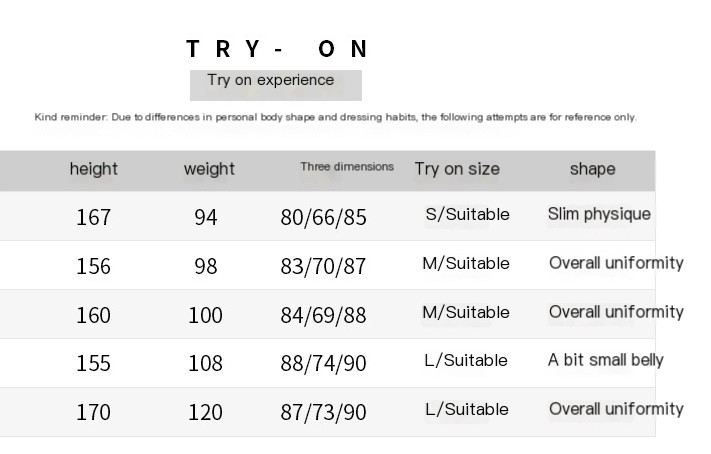711x454 pixels.
Task: Click the Try on experience banner
Action: click(x=276, y=85)
